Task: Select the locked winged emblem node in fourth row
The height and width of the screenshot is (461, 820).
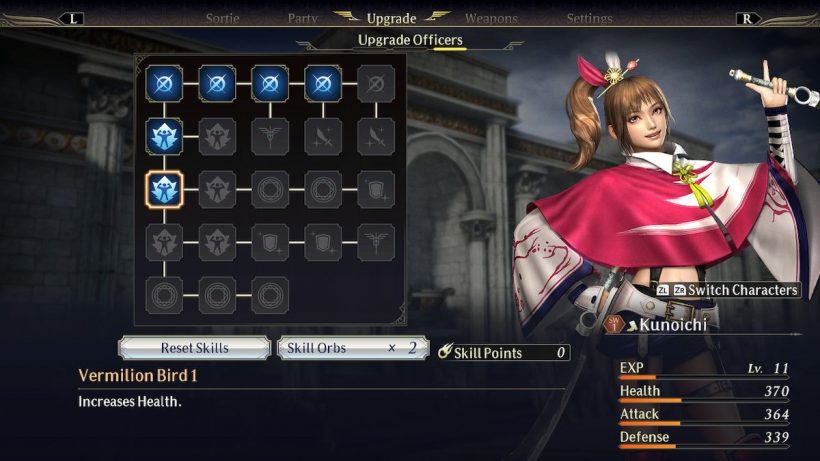Action: pyautogui.click(x=376, y=243)
